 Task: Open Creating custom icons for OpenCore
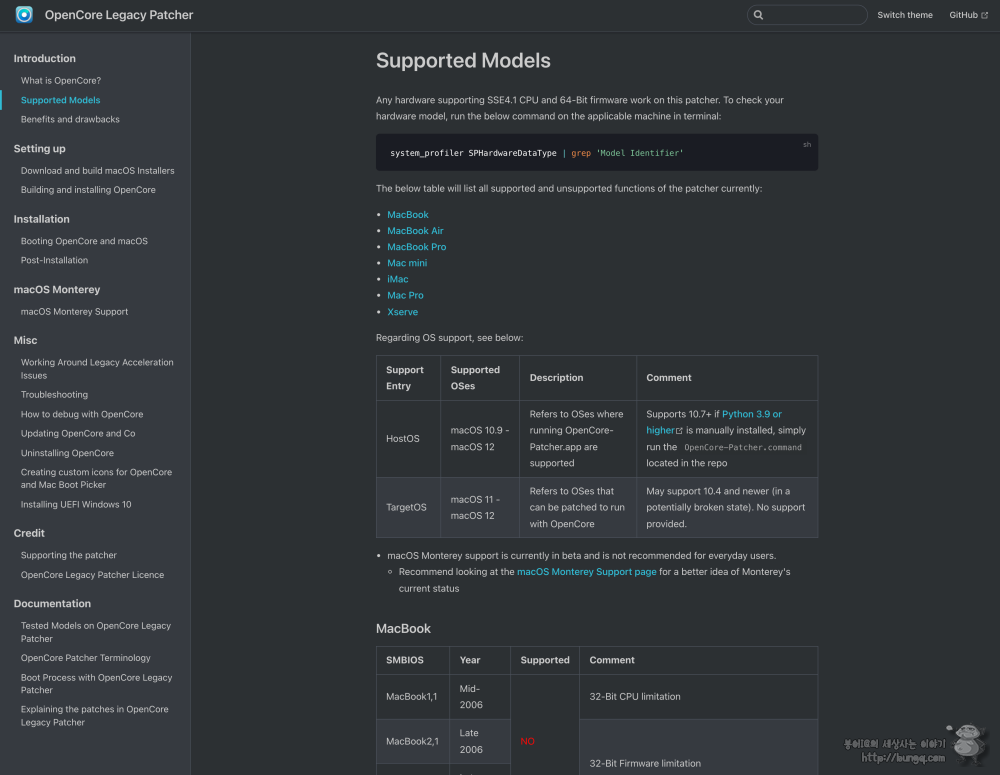coord(96,478)
